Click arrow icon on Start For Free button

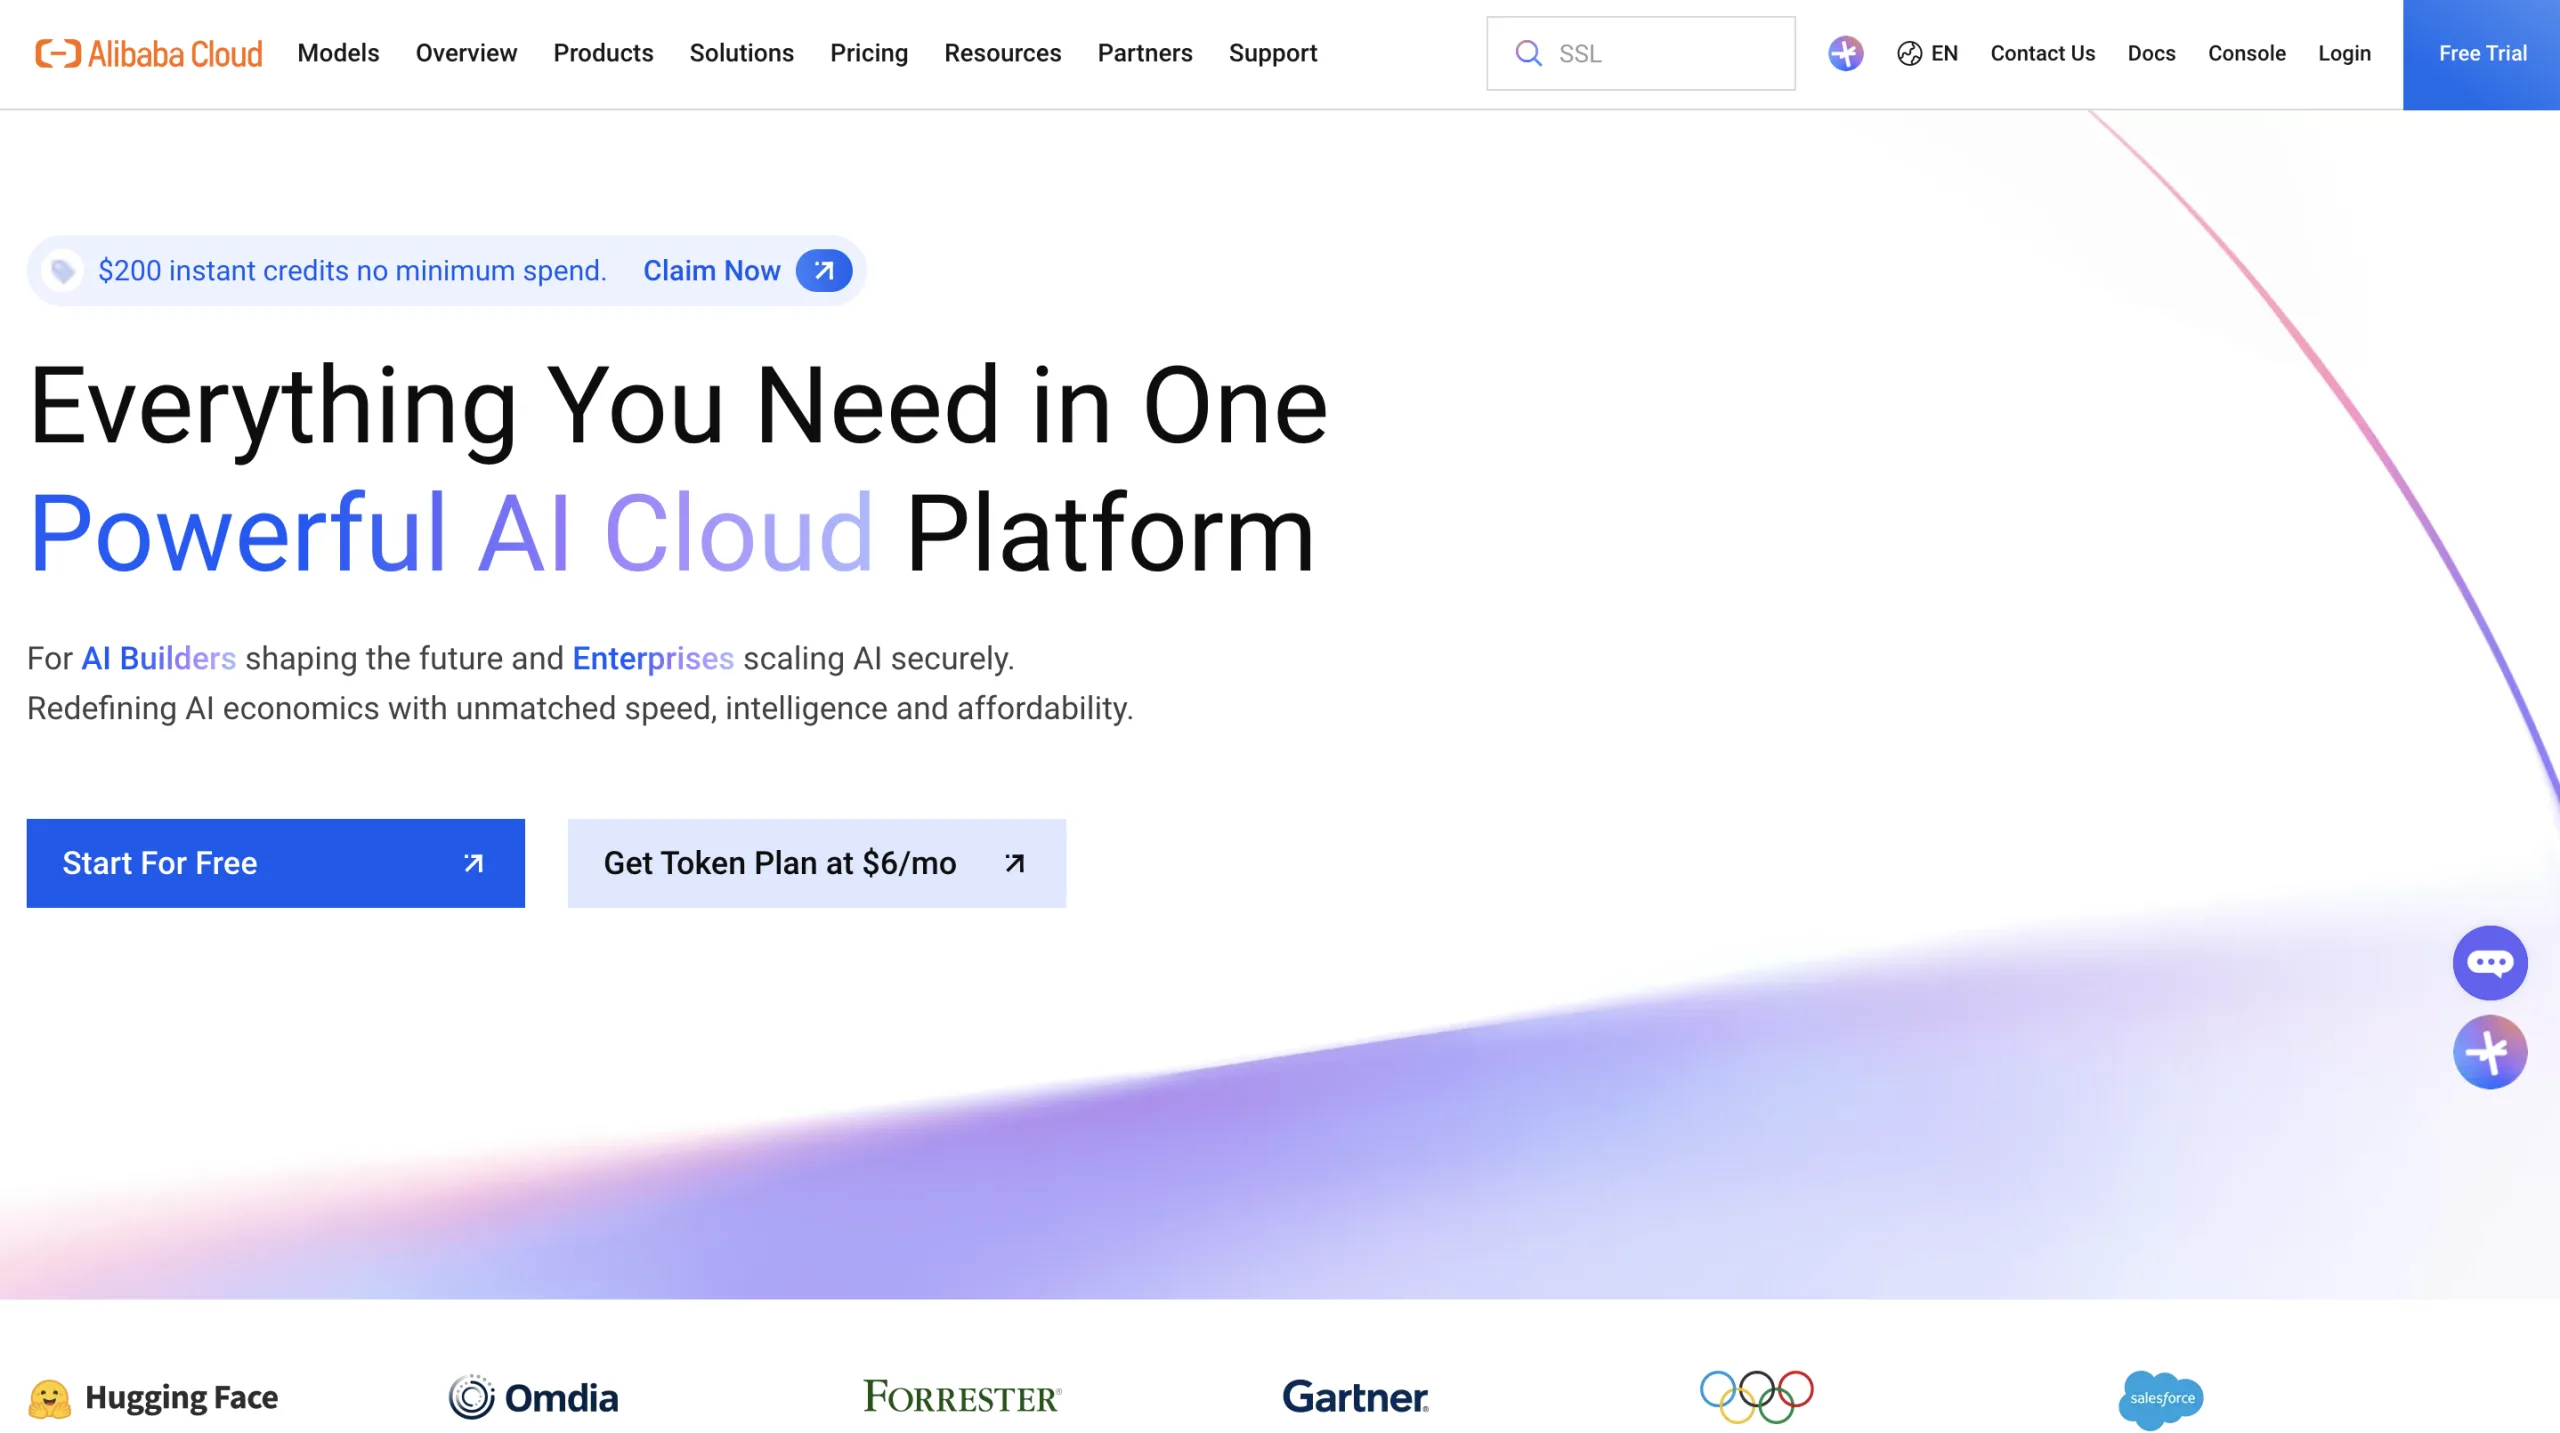click(474, 862)
